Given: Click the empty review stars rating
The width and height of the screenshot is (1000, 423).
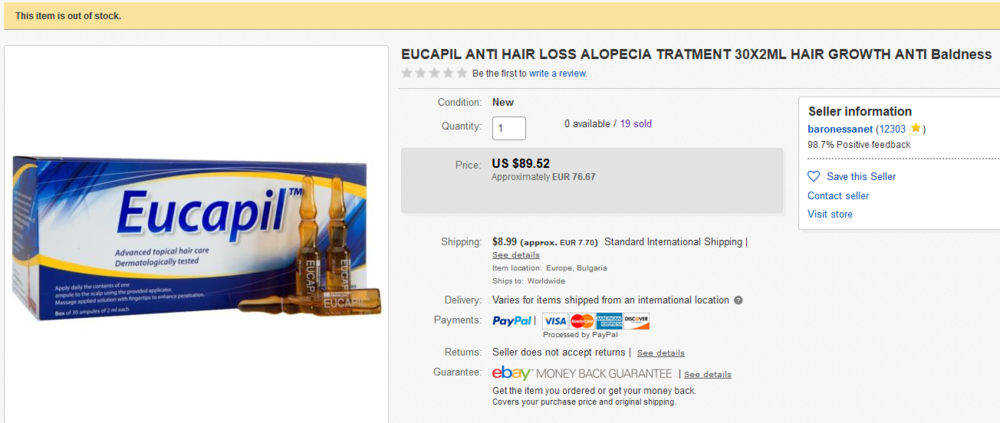Looking at the screenshot, I should [434, 73].
